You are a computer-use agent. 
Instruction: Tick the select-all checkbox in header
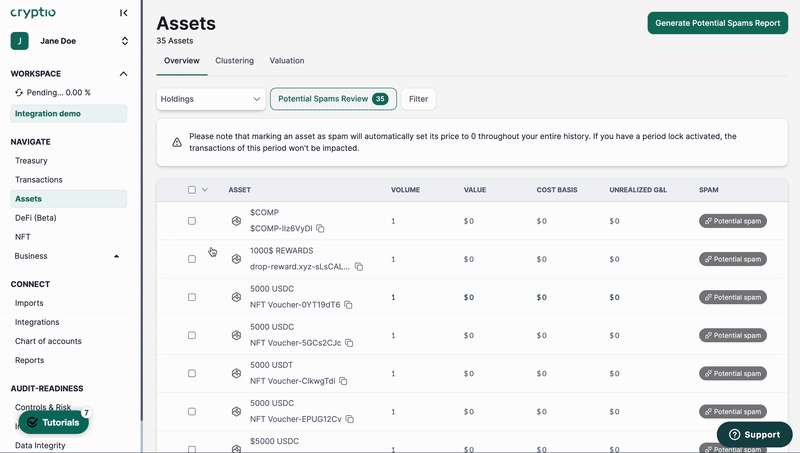(x=192, y=190)
